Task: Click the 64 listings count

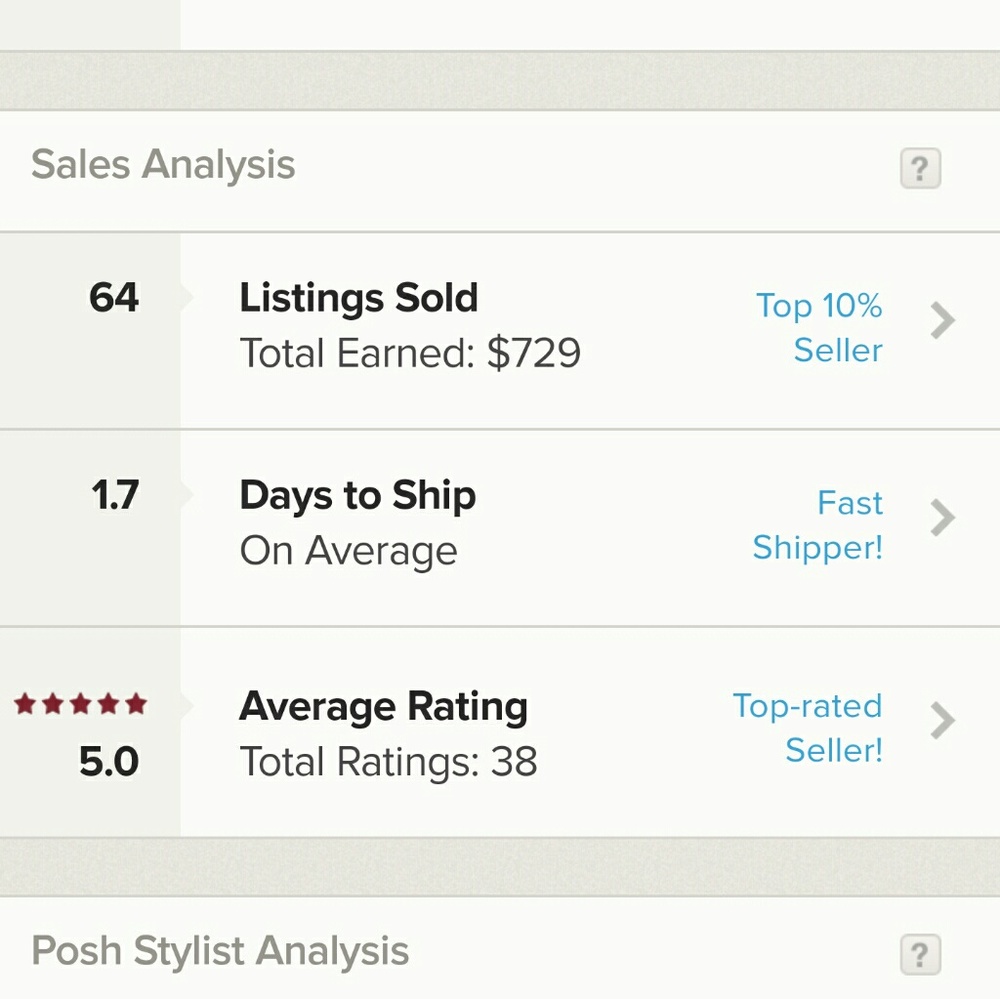Action: tap(114, 298)
